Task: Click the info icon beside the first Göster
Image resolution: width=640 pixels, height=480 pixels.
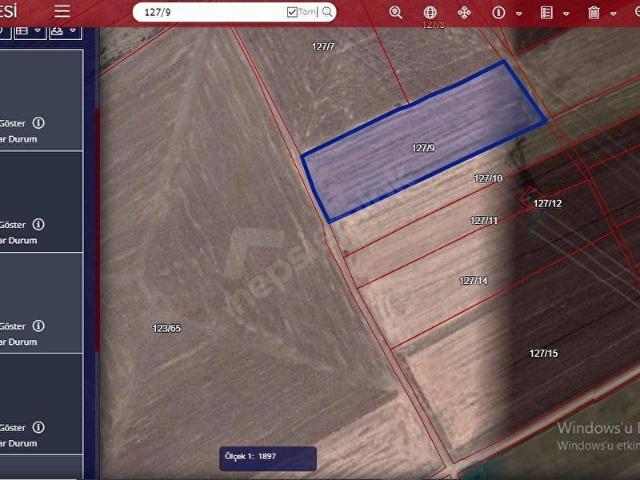Action: click(38, 123)
